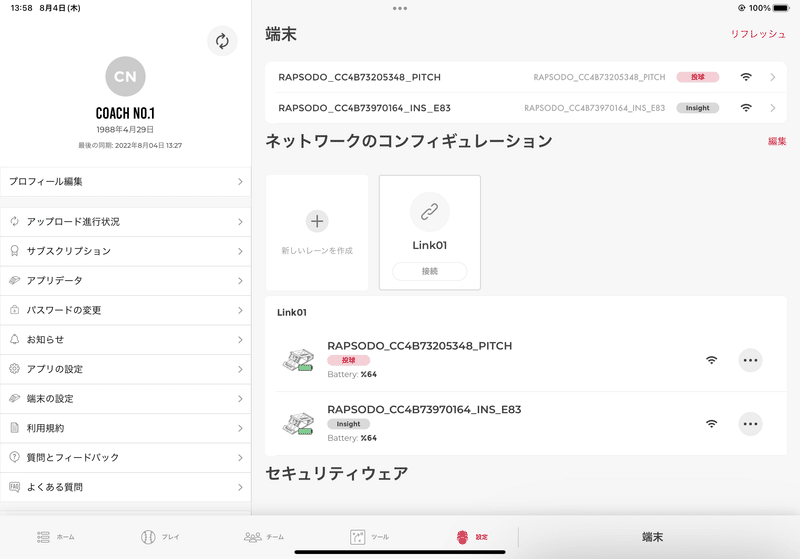
Task: Click the アプリの設定 gear icon
Action: coord(14,369)
